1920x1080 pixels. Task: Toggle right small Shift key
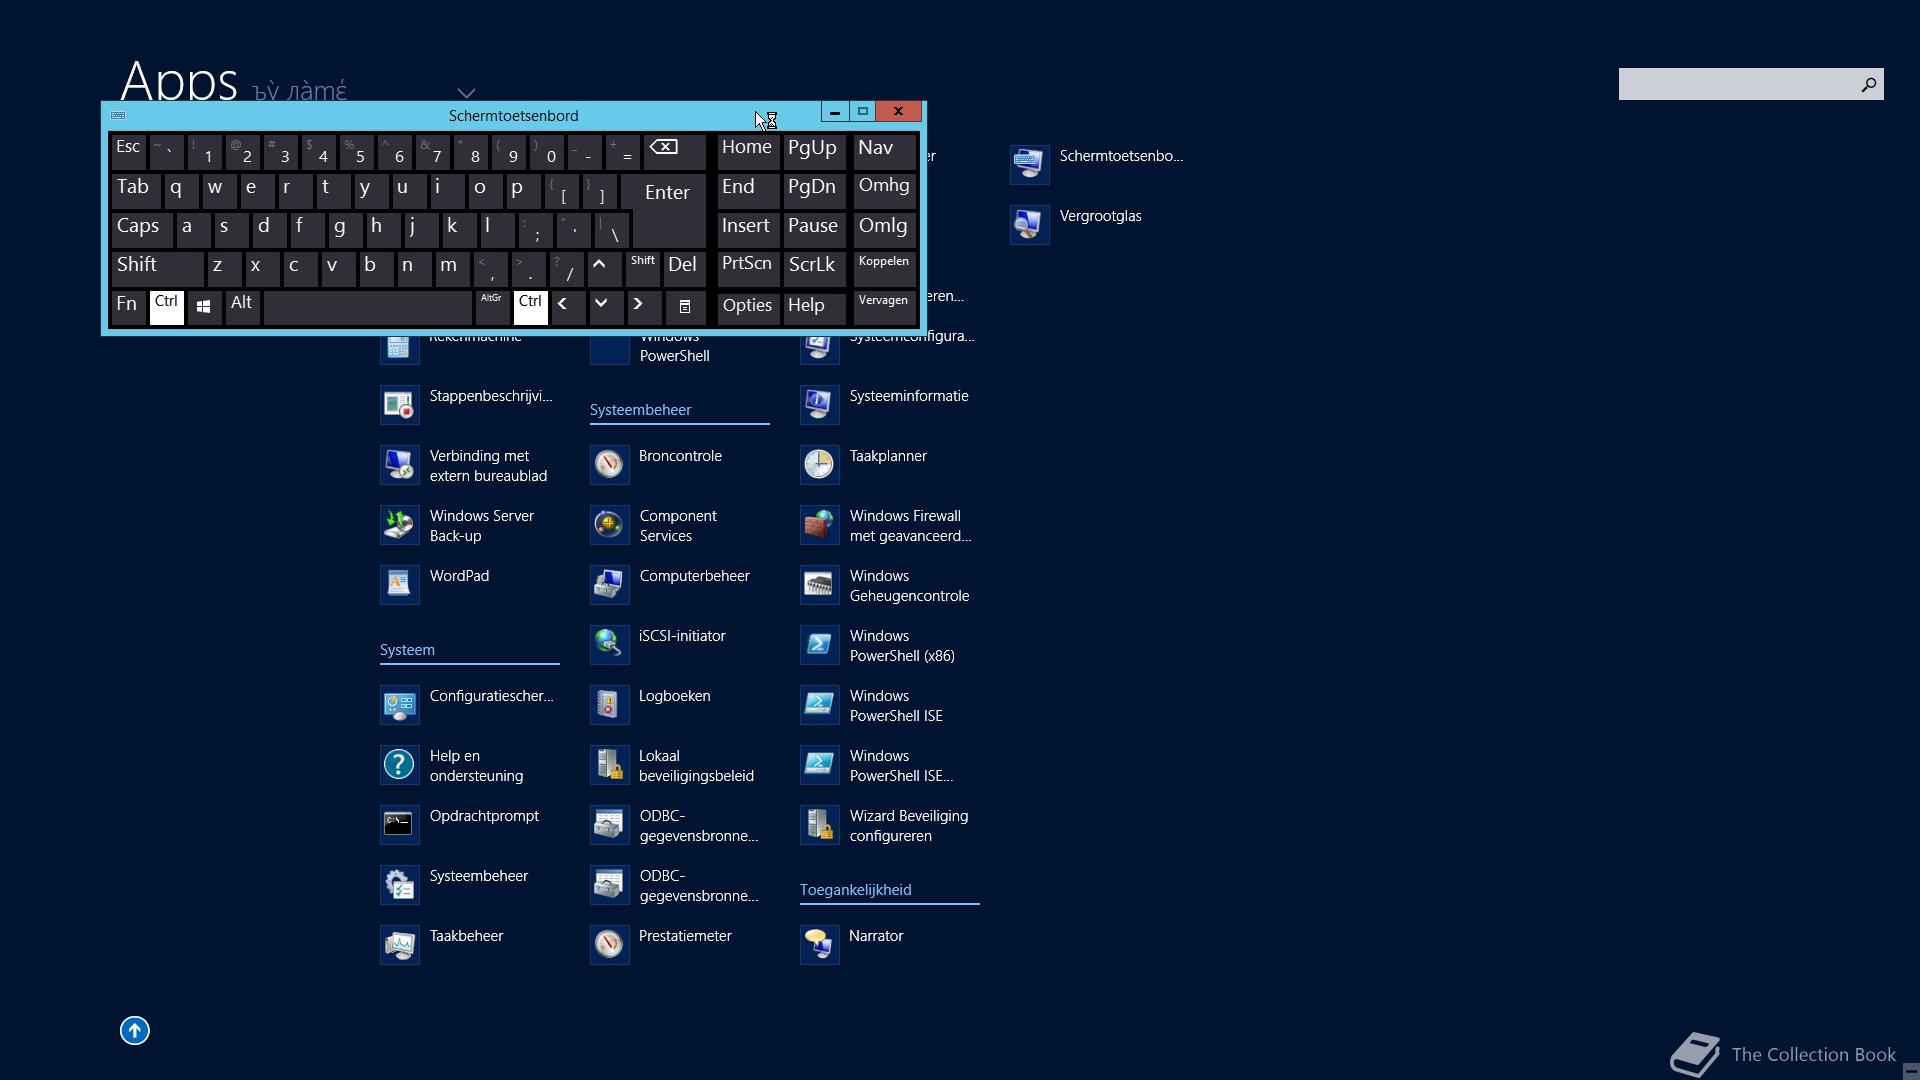643,268
